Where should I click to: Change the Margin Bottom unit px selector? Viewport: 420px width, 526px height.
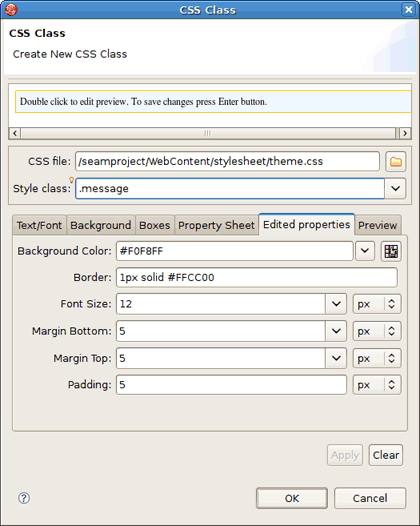pyautogui.click(x=377, y=331)
